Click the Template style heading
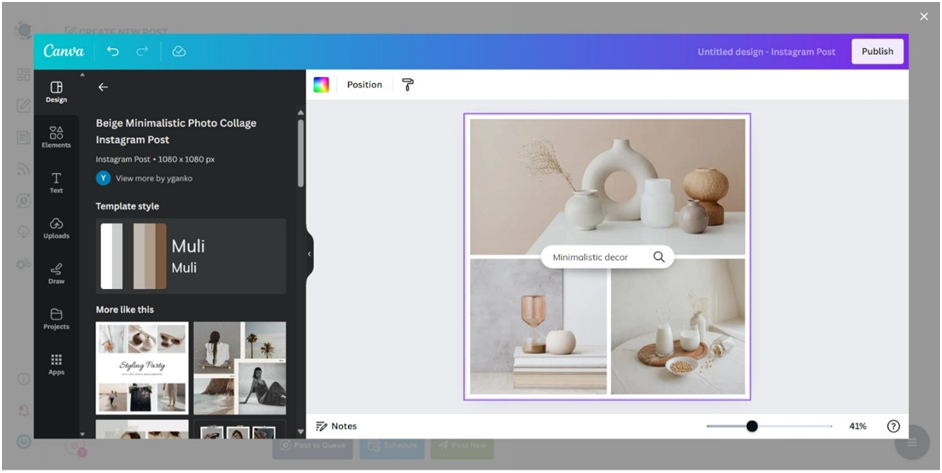 pos(127,206)
